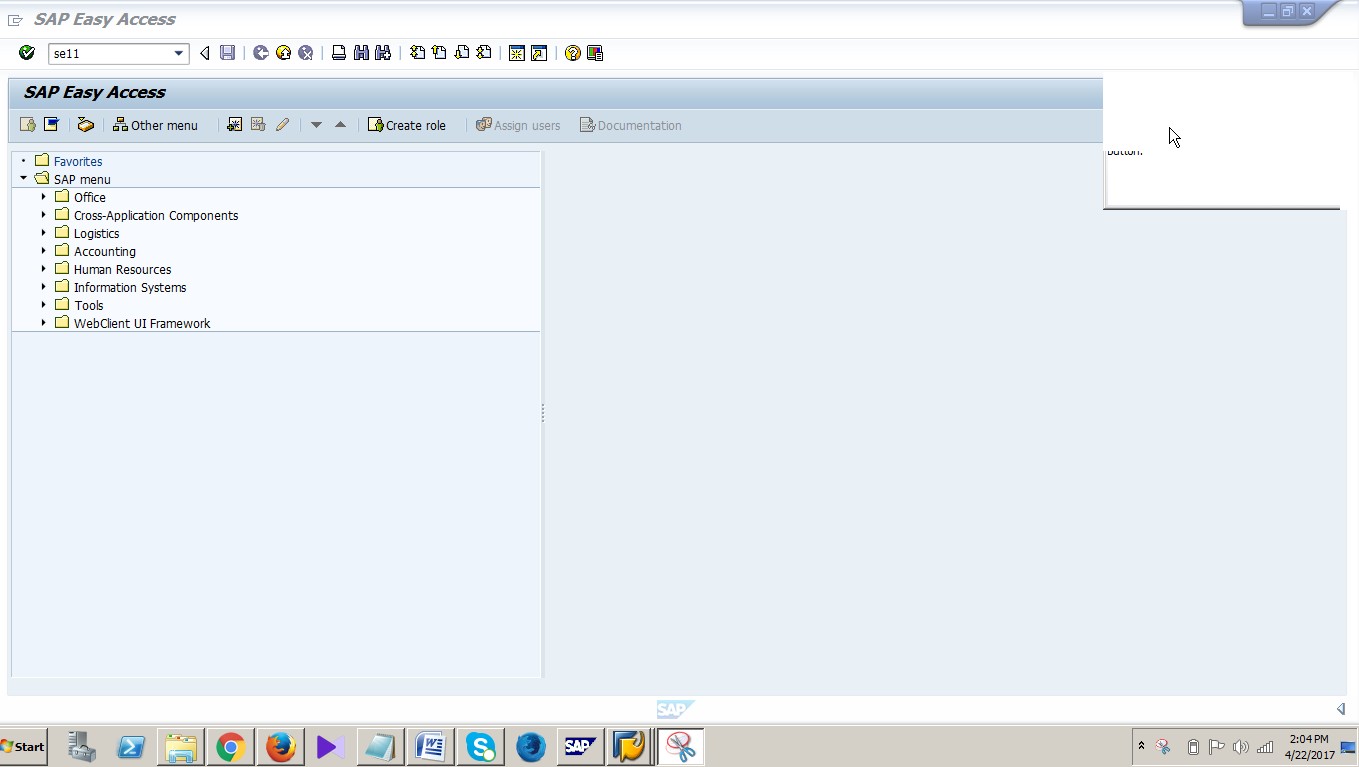This screenshot has width=1359, height=767.
Task: Collapse the SAP menu tree node
Action: click(x=23, y=179)
